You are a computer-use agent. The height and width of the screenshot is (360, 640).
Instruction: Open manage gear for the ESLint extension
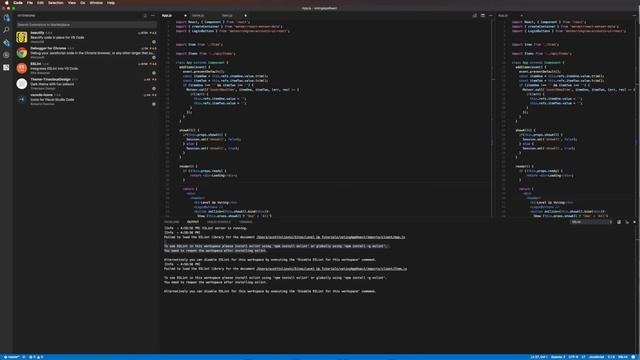click(154, 73)
